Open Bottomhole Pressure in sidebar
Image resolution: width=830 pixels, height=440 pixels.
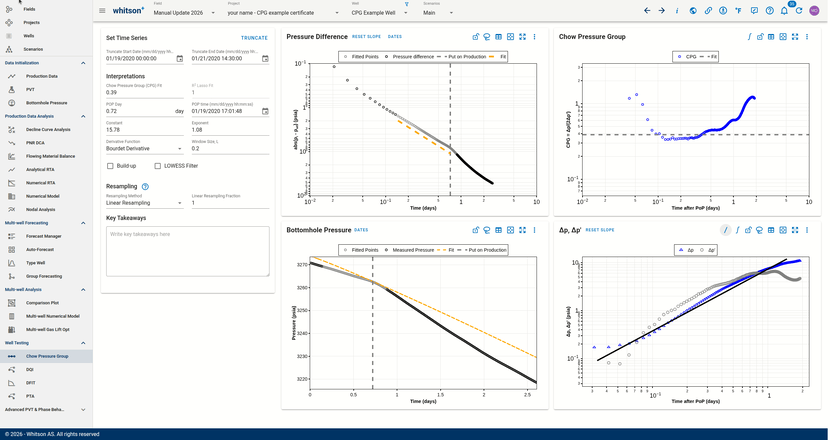tap(46, 103)
